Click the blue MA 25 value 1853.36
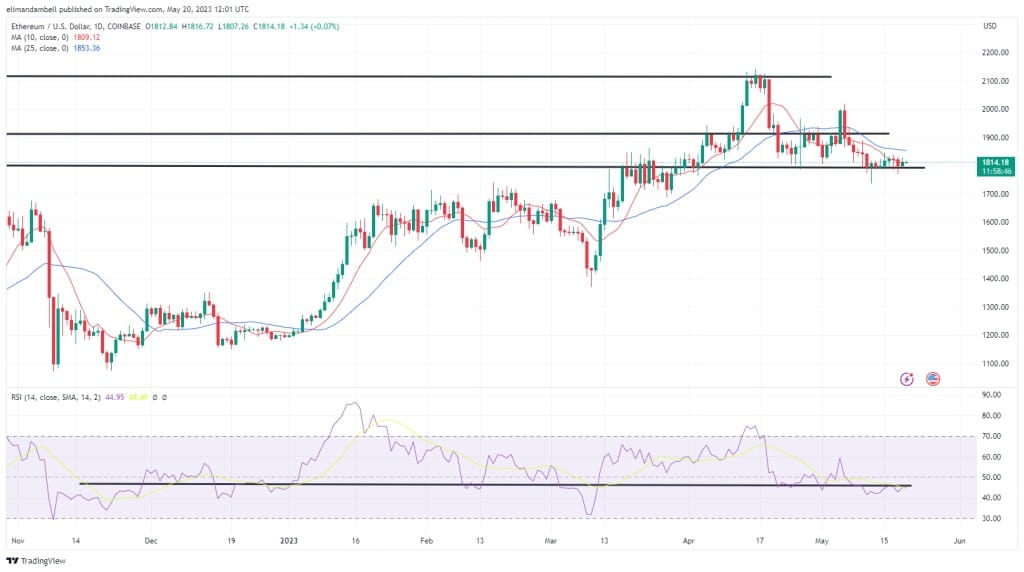This screenshot has width=1024, height=572. 86,48
